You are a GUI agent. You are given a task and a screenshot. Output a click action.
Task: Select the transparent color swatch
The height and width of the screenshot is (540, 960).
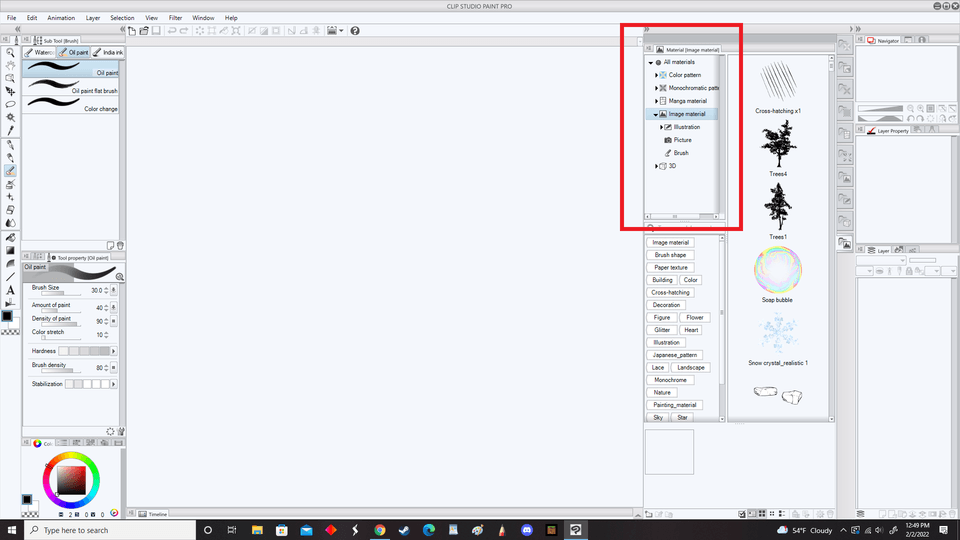coord(10,332)
